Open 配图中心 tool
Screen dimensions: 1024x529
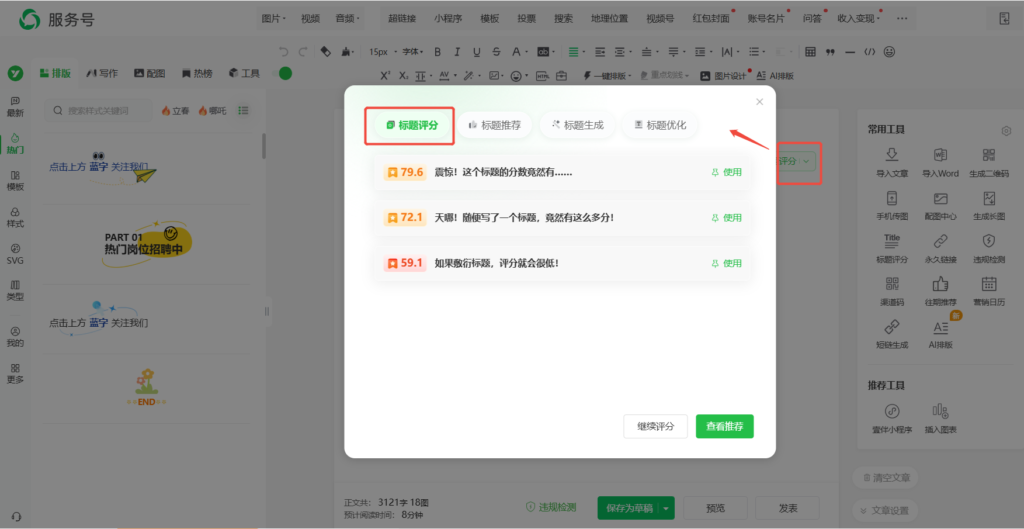[940, 205]
